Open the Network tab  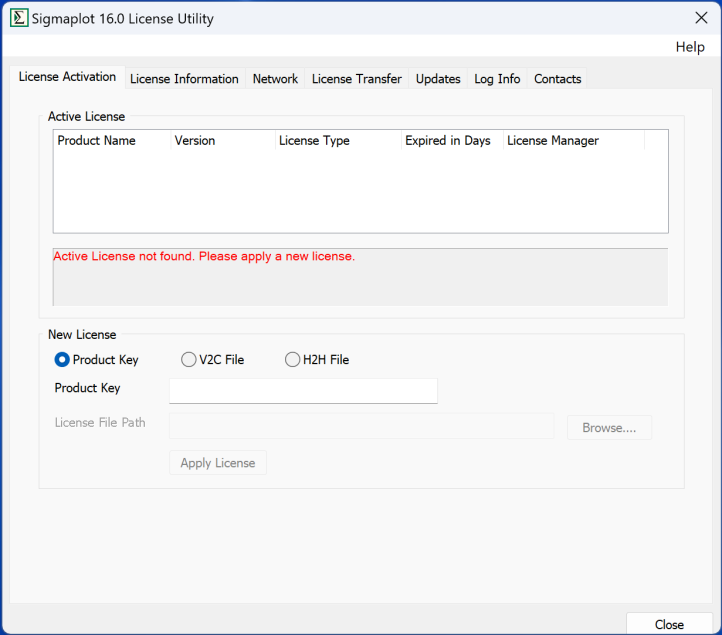click(x=275, y=79)
